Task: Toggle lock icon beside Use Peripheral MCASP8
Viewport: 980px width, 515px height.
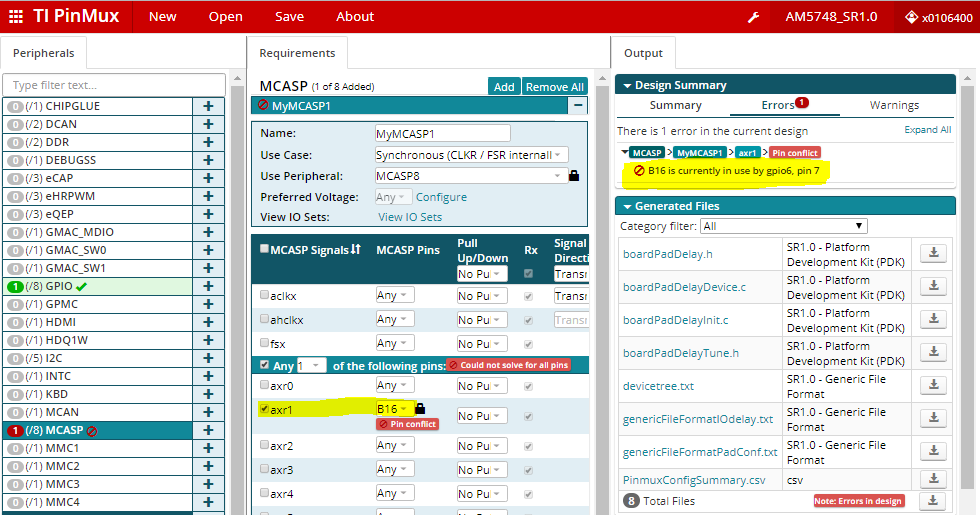Action: coord(574,176)
